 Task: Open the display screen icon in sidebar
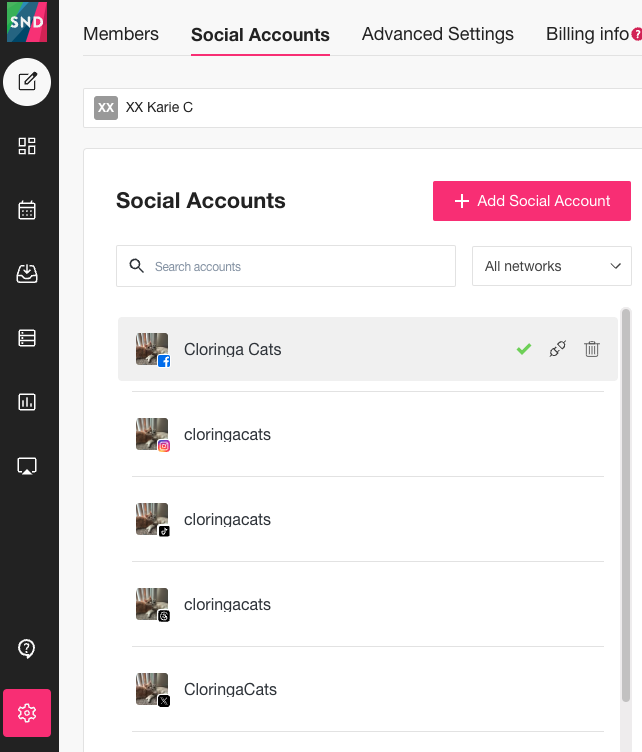tap(27, 466)
